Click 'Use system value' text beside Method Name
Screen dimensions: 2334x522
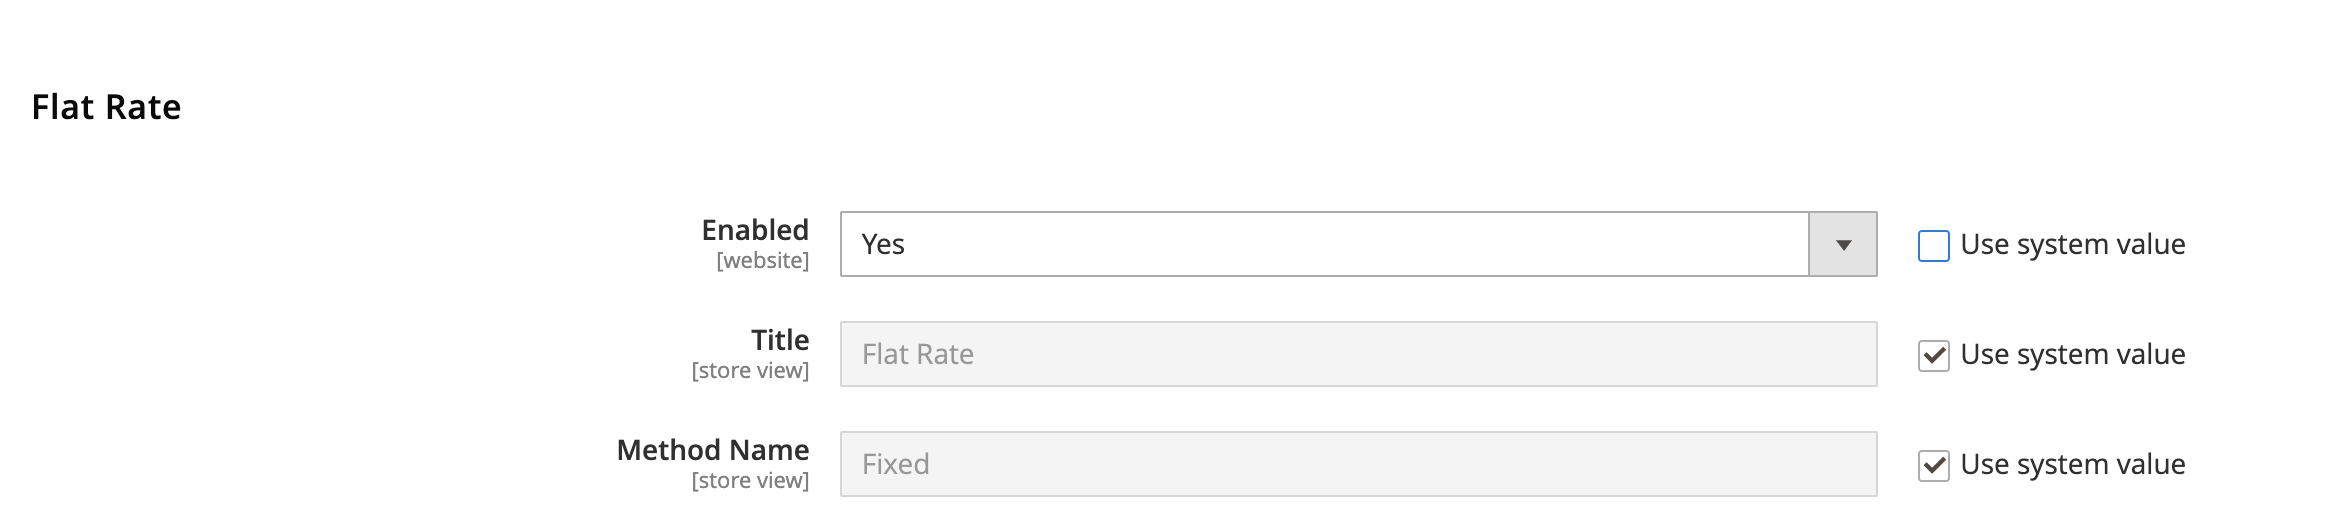click(x=2072, y=465)
